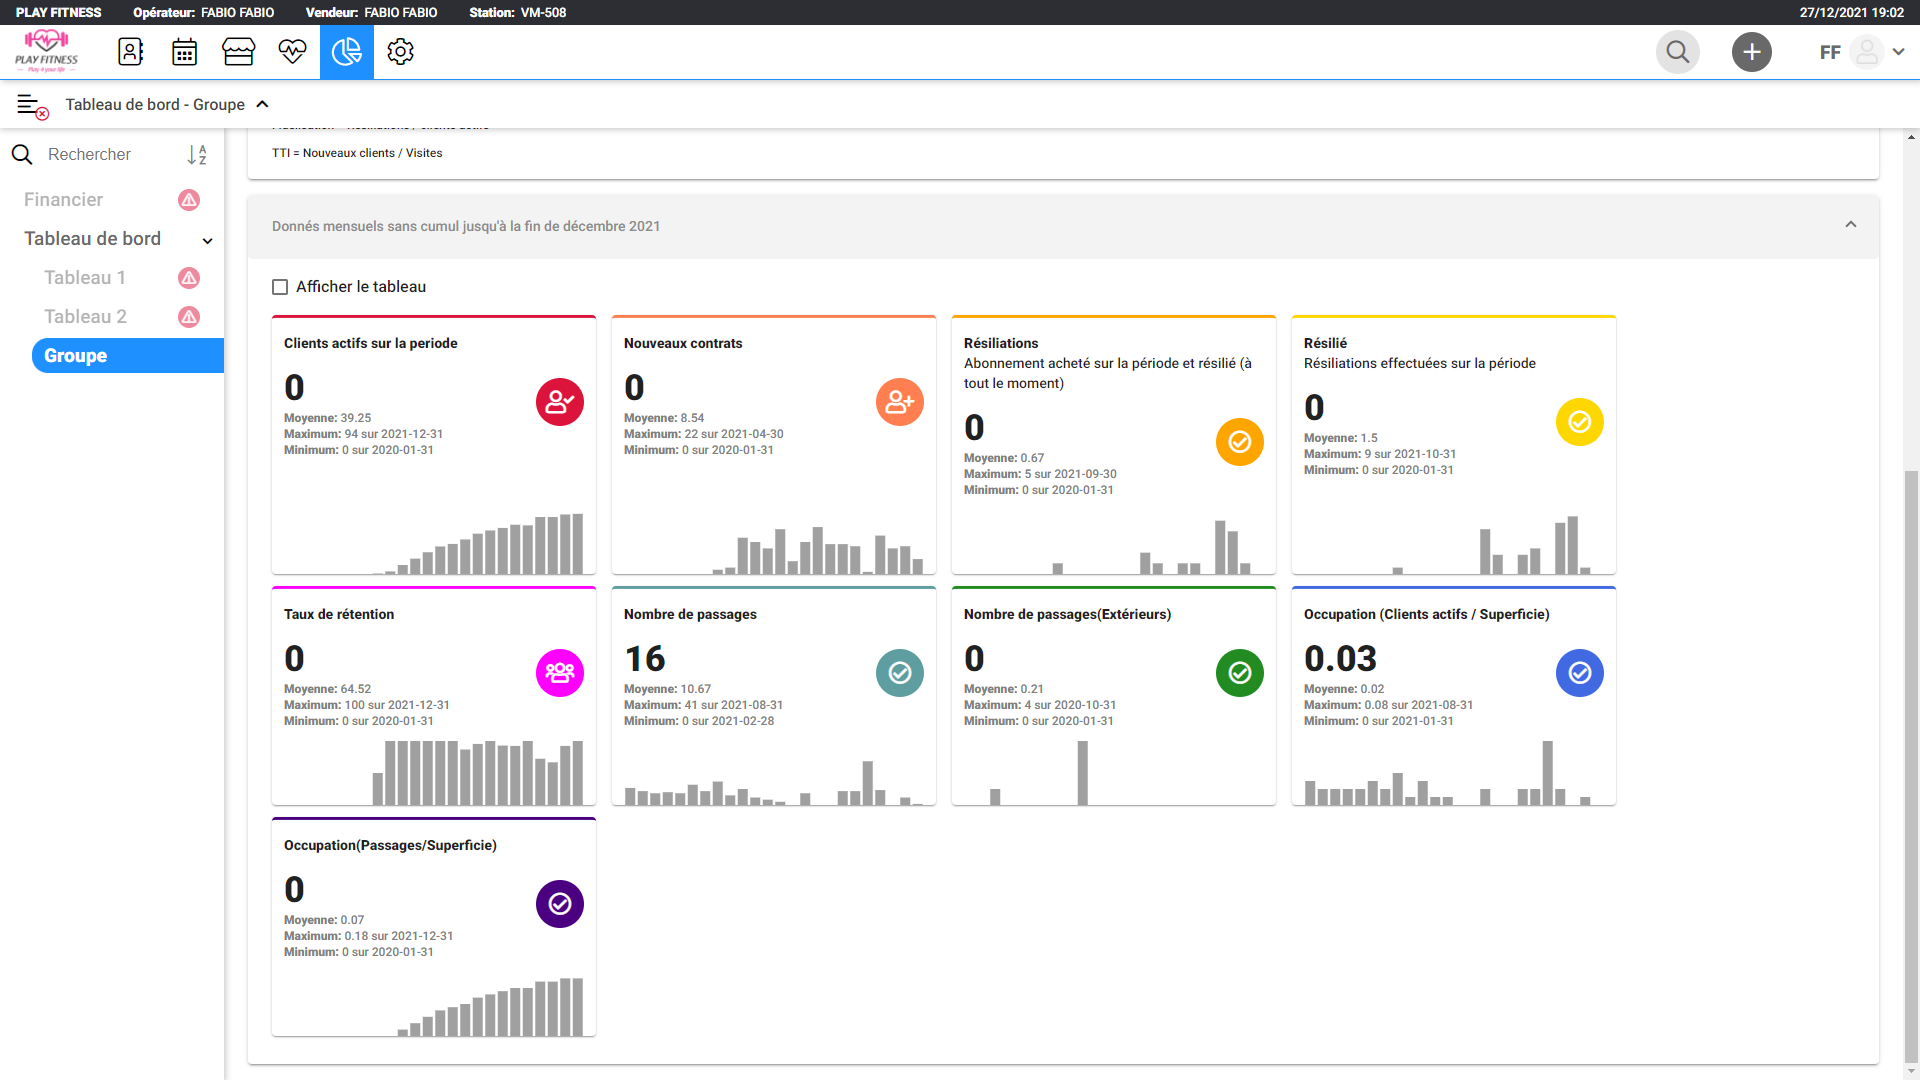Viewport: 1920px width, 1080px height.
Task: Open the calendar icon in toolbar
Action: (184, 52)
